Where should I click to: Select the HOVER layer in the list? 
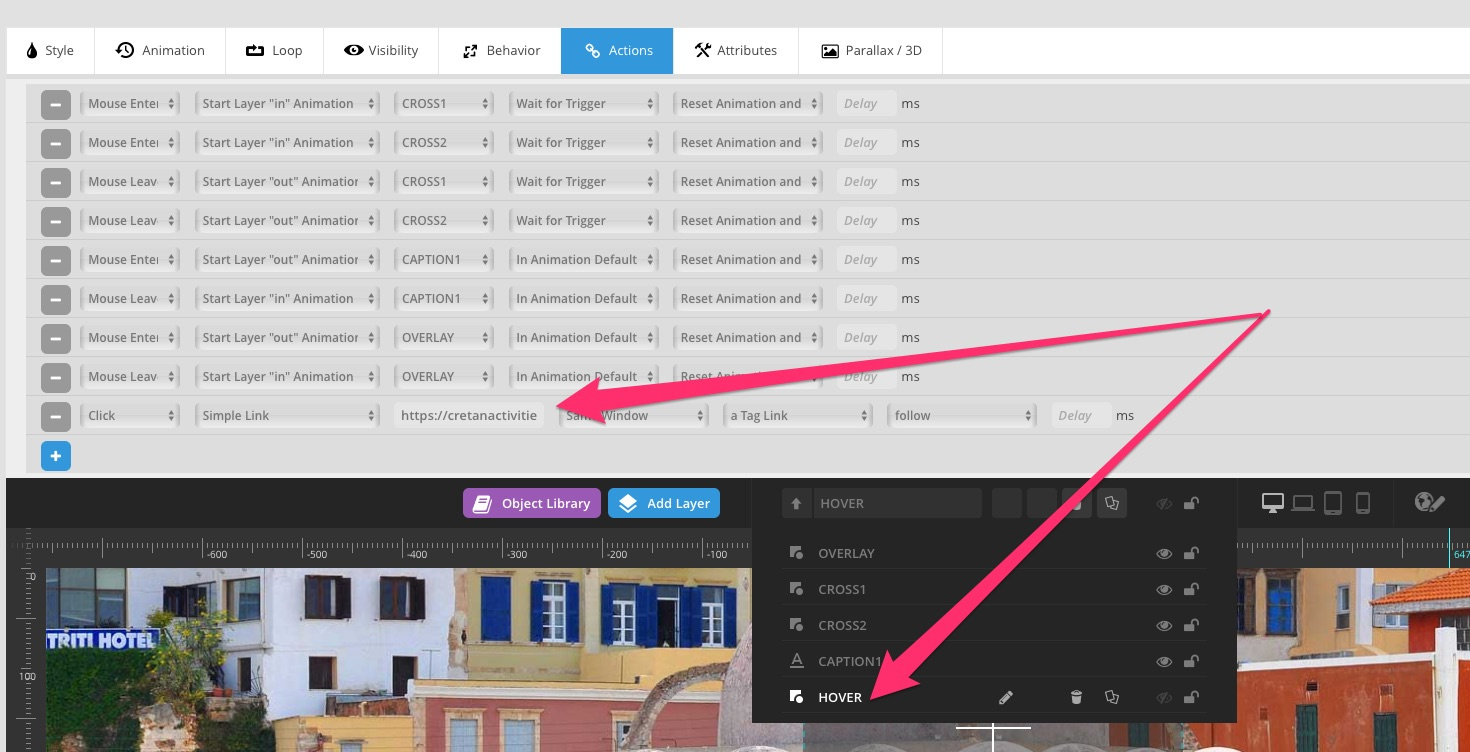[x=840, y=697]
